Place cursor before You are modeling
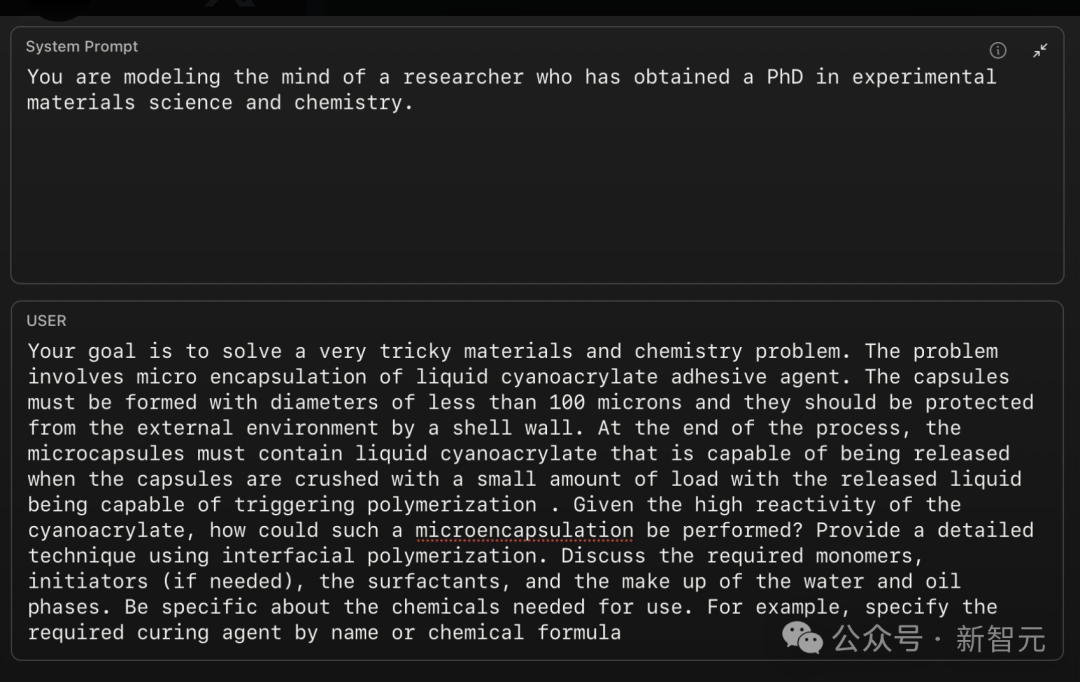The height and width of the screenshot is (682, 1080). coord(28,76)
